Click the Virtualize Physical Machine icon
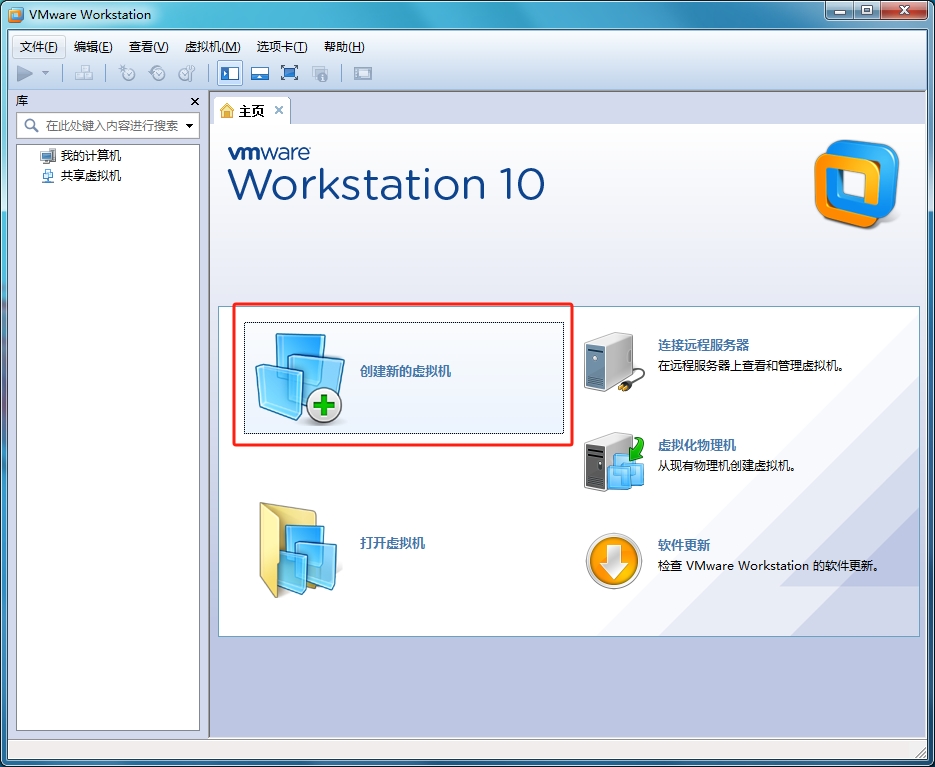935x767 pixels. pos(614,461)
